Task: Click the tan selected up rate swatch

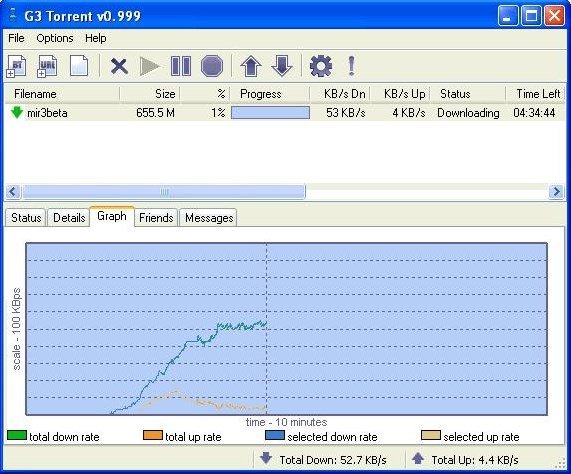Action: coord(431,435)
